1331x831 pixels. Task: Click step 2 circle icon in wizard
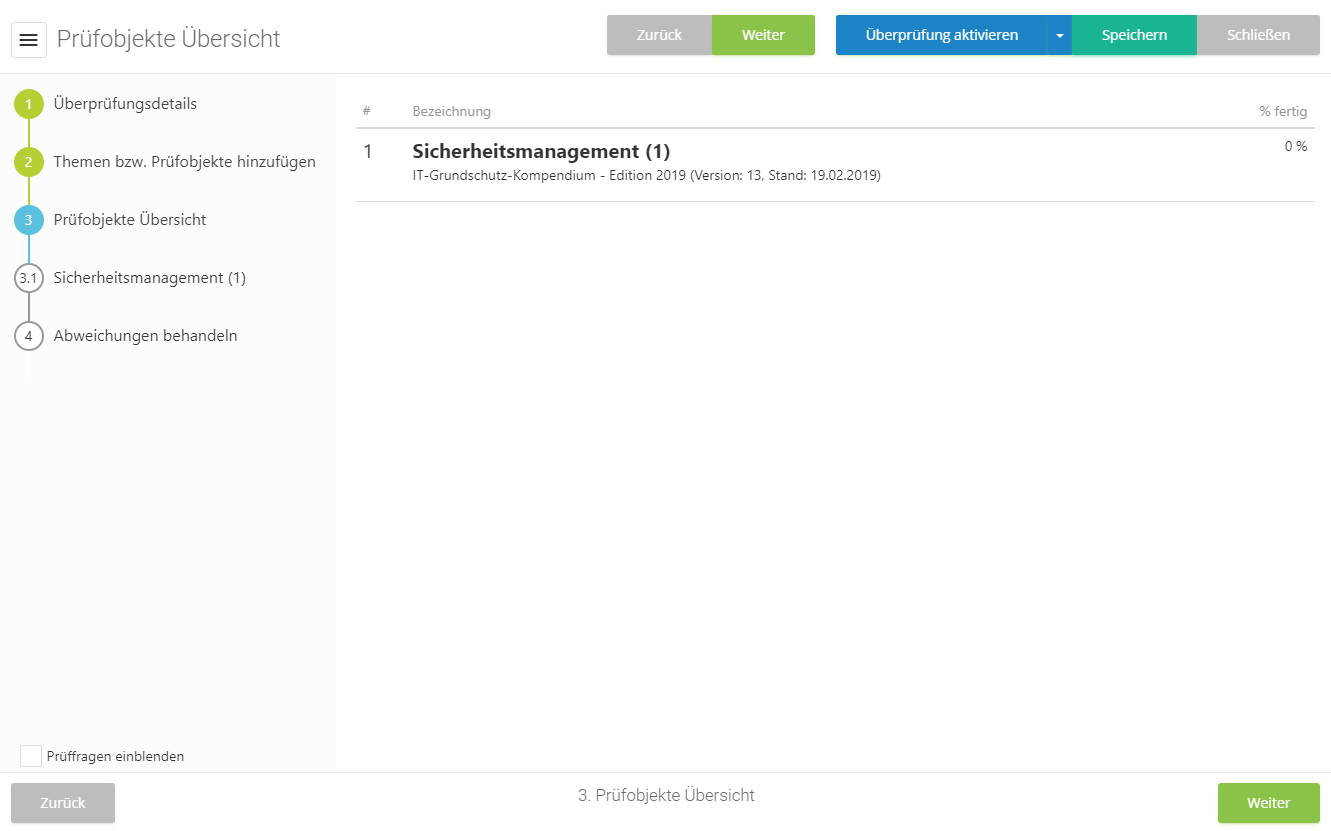click(29, 162)
